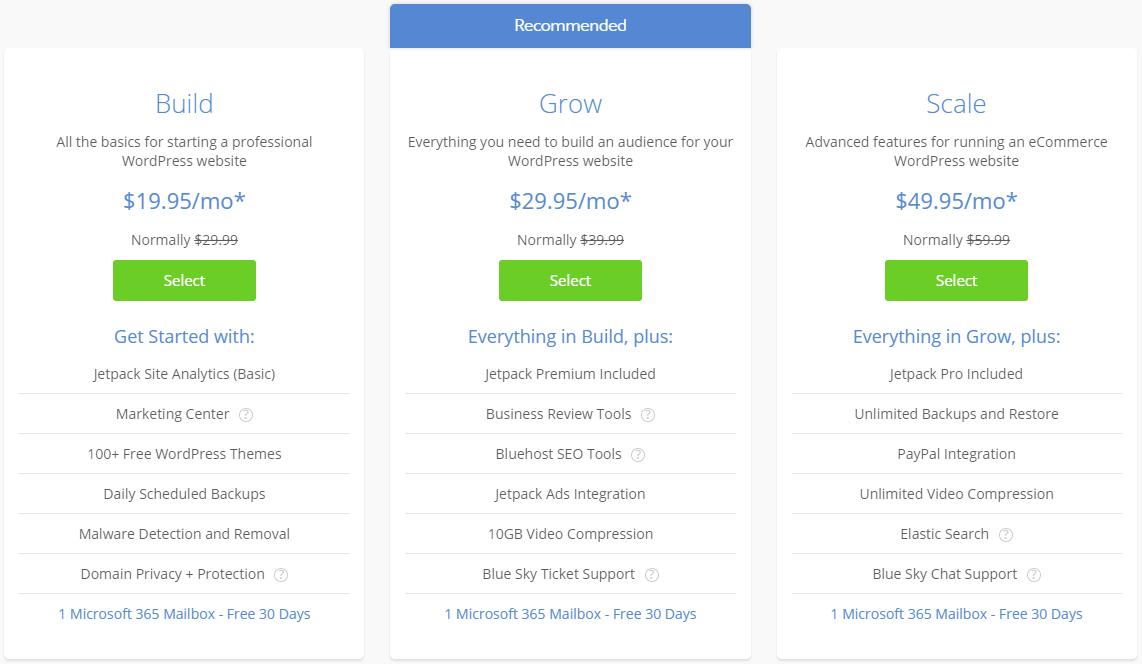Open Microsoft 365 Mailbox link in Scale plan
The width and height of the screenshot is (1142, 664).
click(x=956, y=614)
